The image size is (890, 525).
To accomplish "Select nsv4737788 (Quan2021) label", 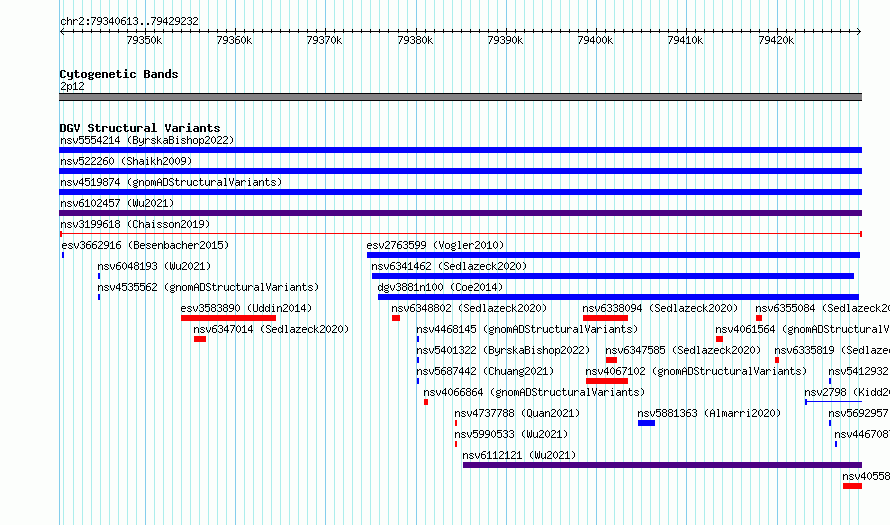I will pos(517,413).
